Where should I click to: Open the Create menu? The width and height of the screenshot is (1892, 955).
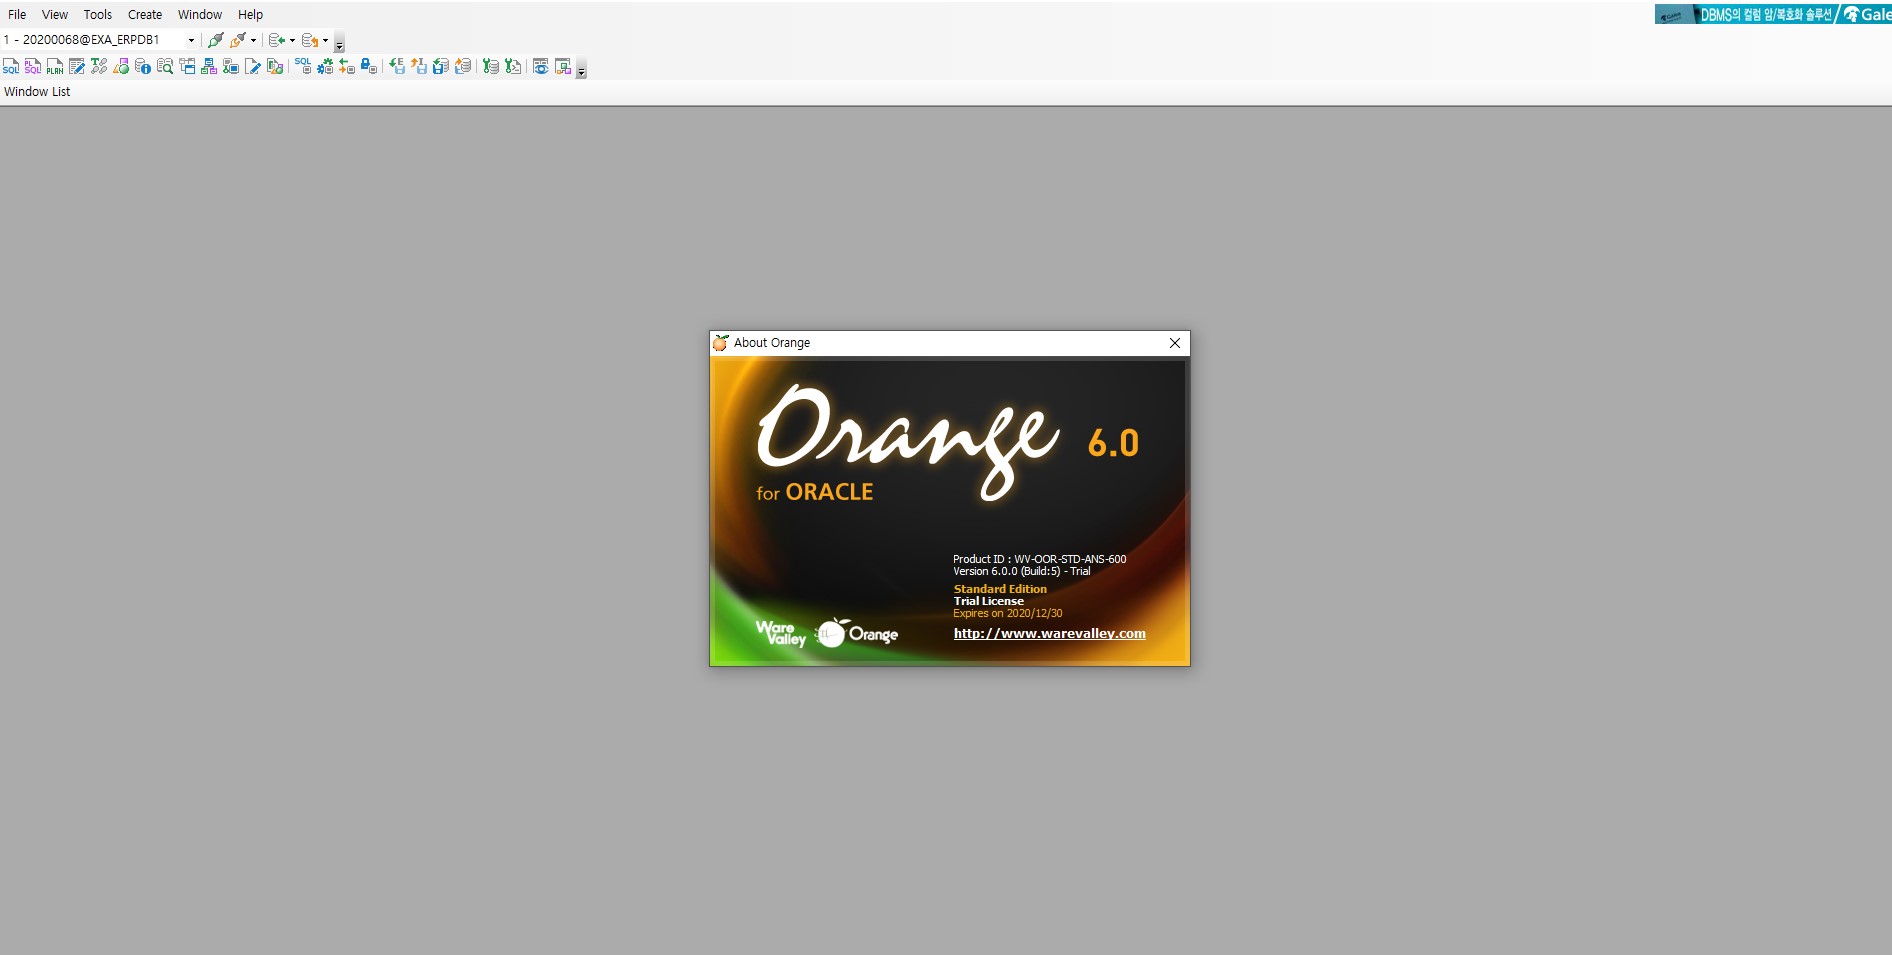(x=145, y=15)
